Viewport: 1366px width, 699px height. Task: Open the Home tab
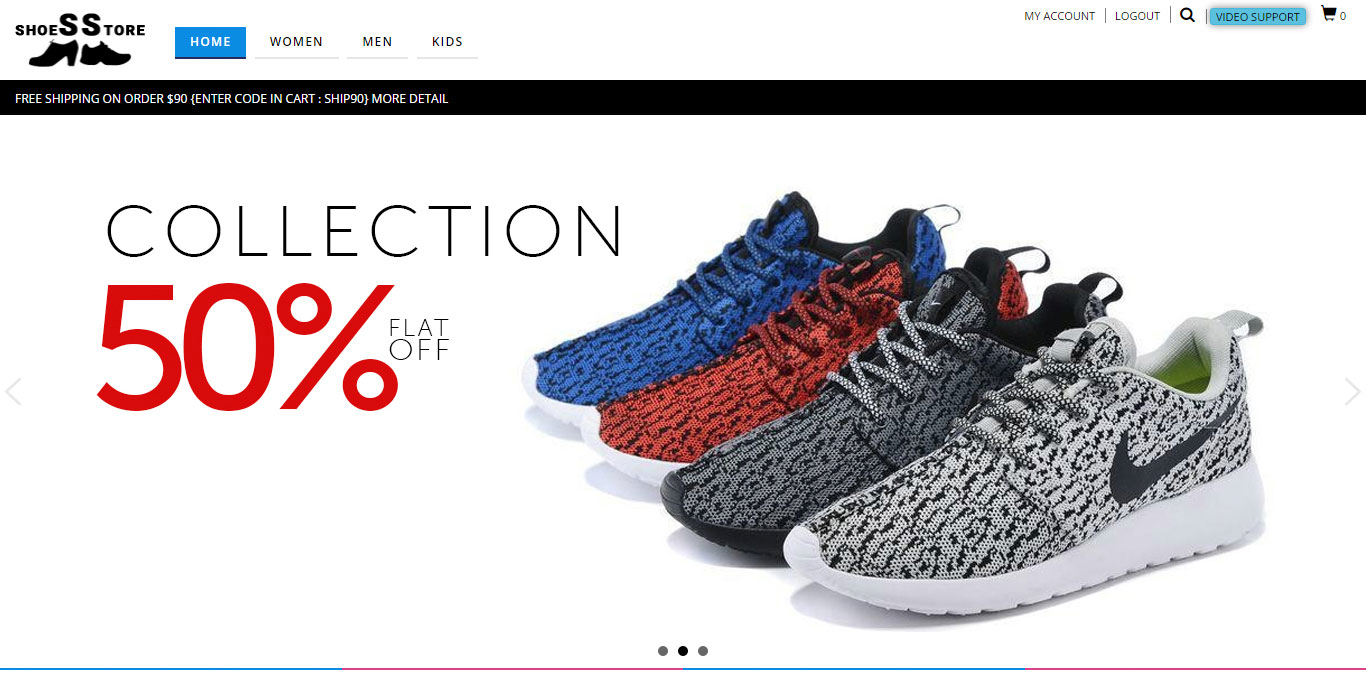tap(210, 42)
